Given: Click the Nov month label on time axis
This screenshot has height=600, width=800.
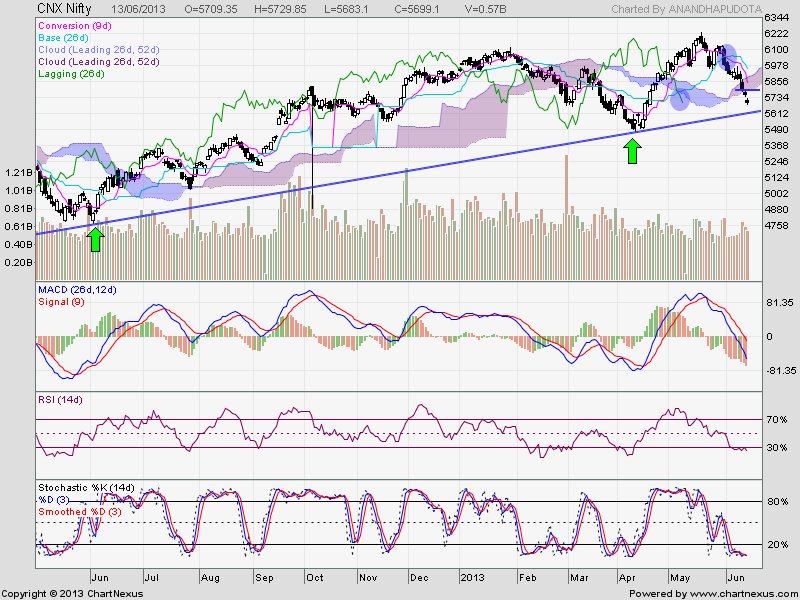Looking at the screenshot, I should pyautogui.click(x=368, y=578).
